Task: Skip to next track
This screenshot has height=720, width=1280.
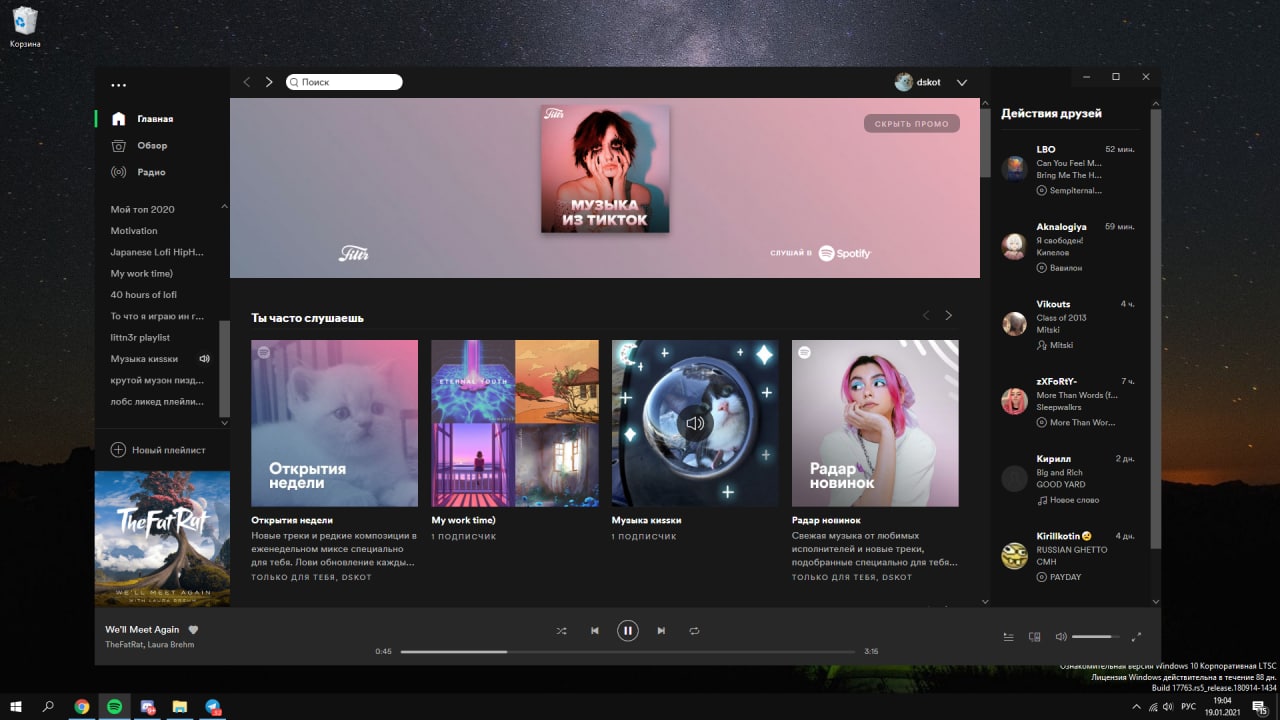Action: [661, 631]
